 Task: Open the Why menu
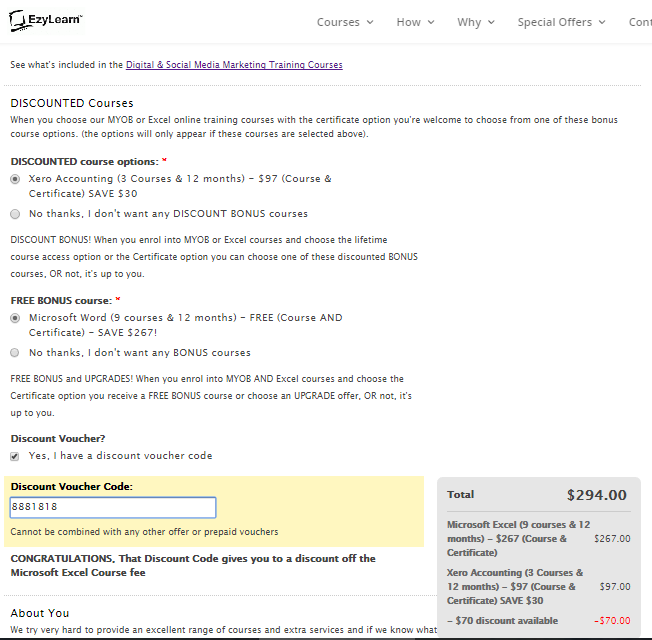pos(476,22)
